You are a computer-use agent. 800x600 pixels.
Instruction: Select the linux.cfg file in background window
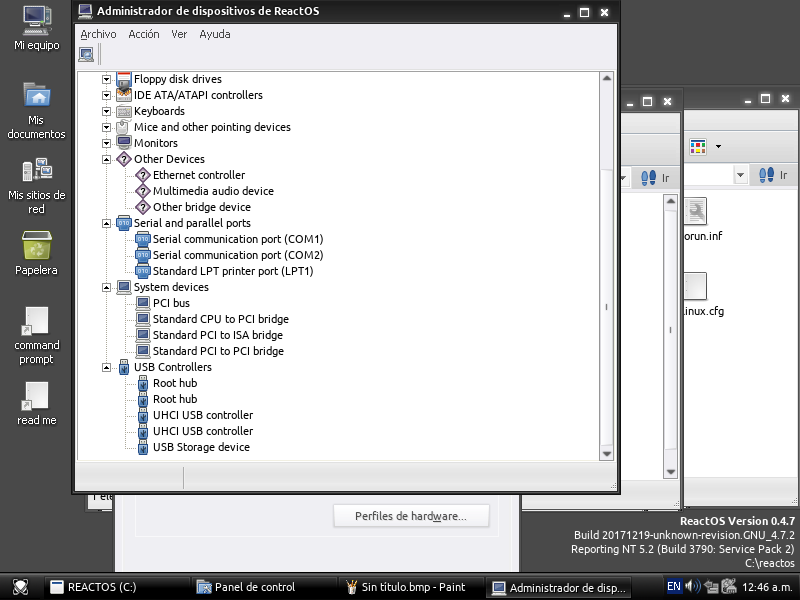[x=703, y=294]
